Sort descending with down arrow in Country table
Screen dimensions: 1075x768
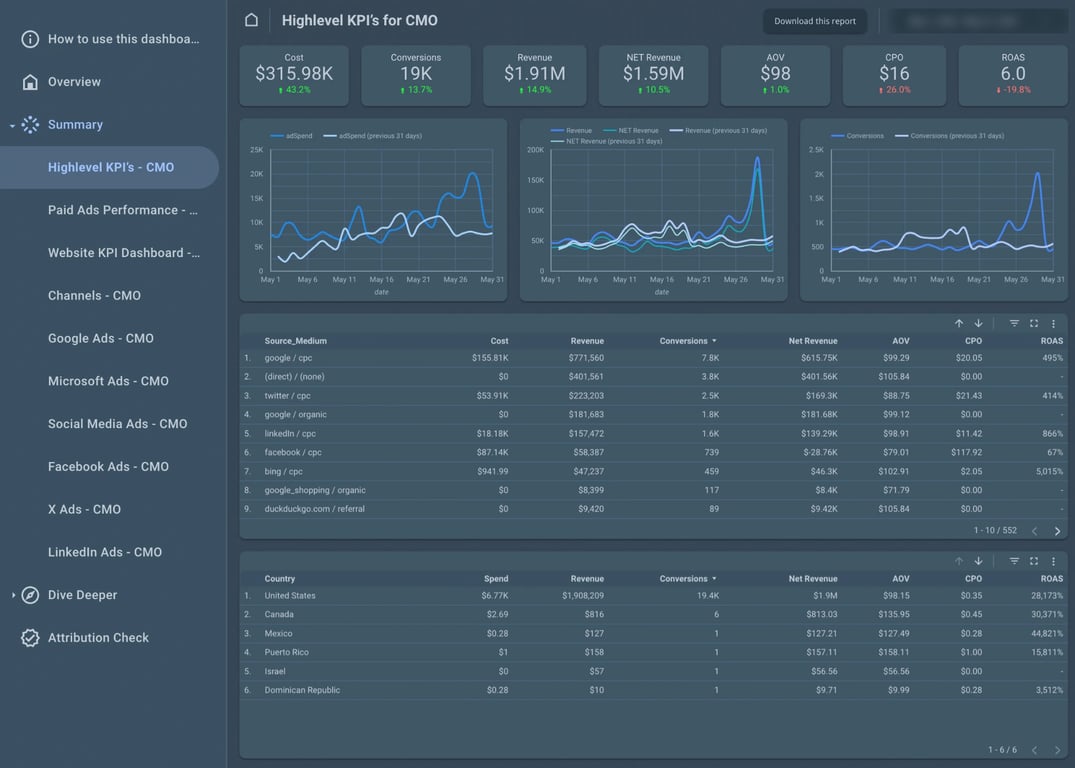978,561
